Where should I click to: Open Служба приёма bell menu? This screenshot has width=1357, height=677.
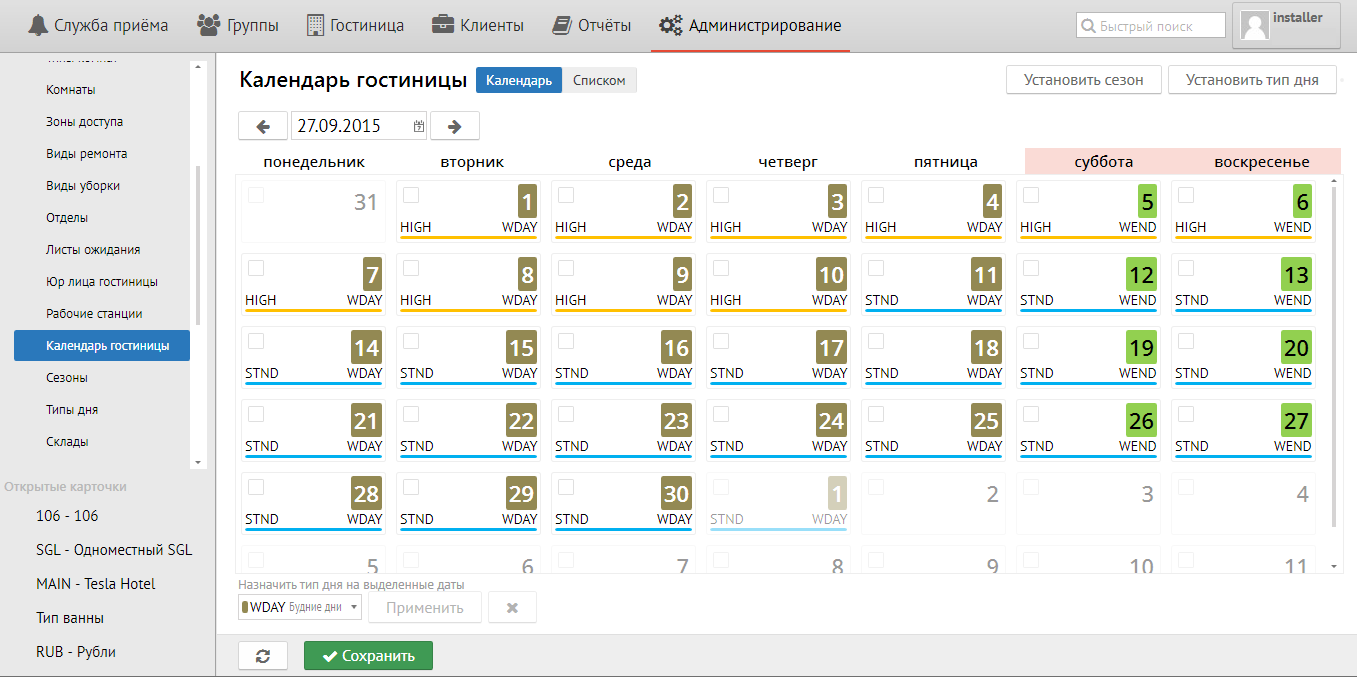pos(97,25)
